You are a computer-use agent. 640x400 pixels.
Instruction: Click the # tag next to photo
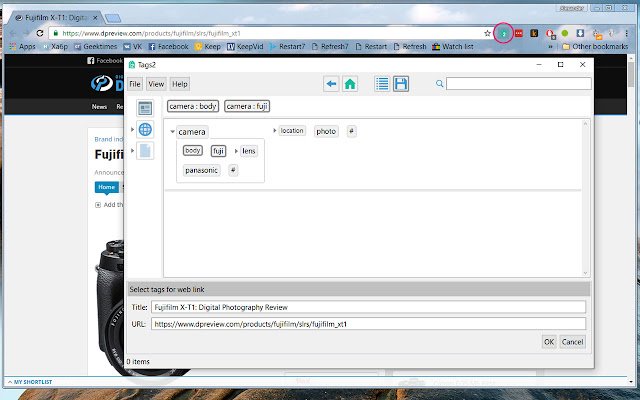(351, 131)
